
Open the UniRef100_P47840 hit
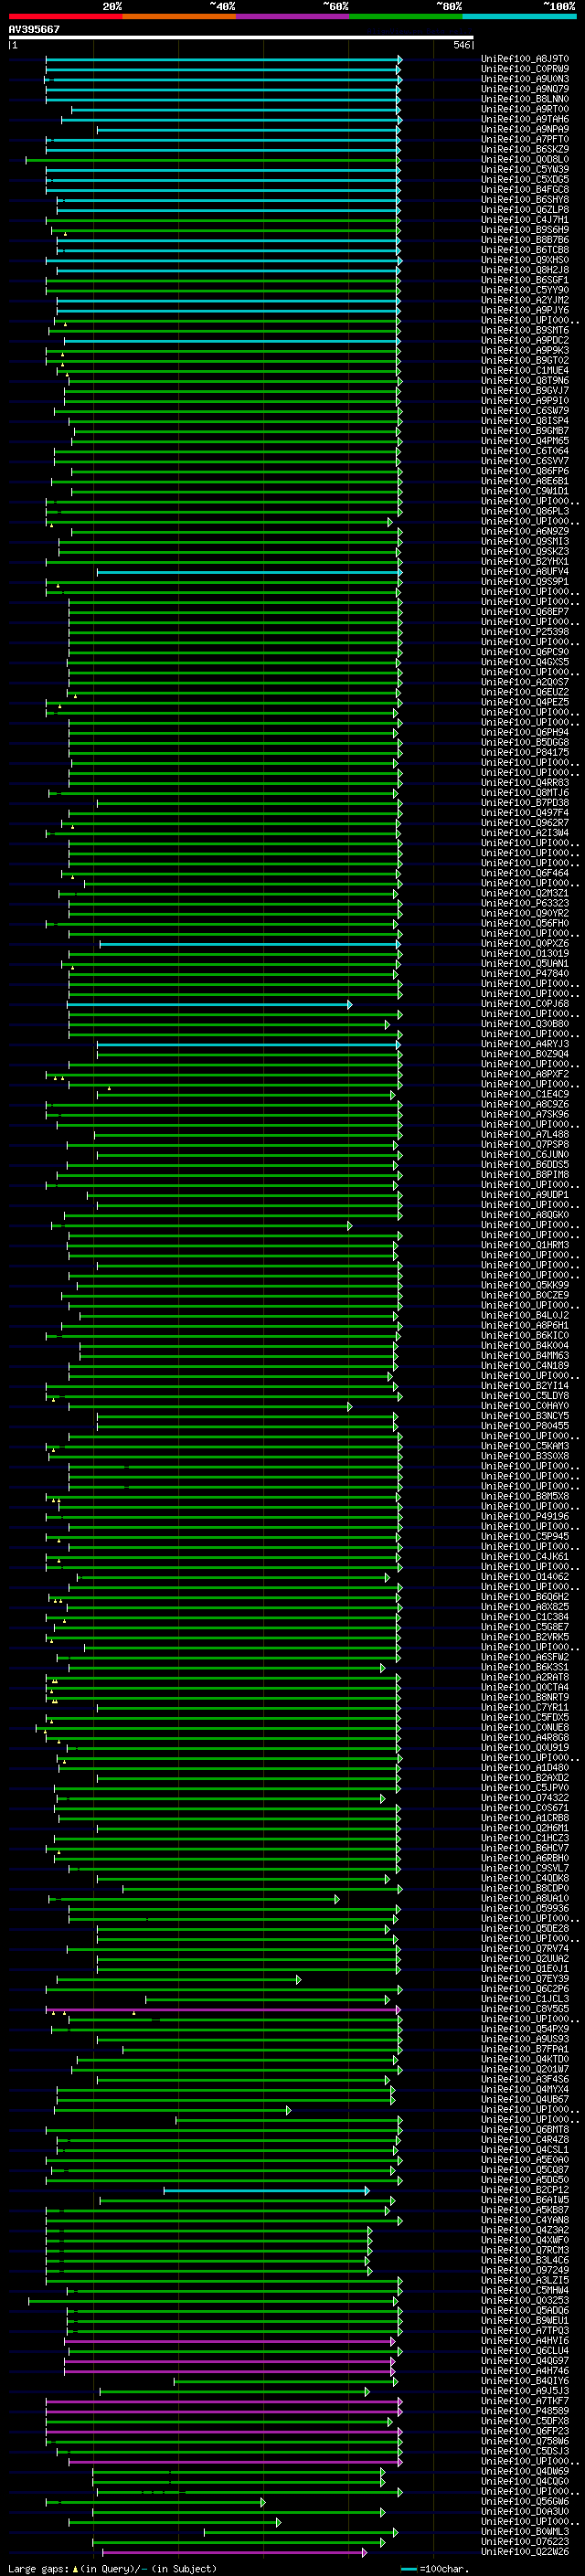(x=525, y=973)
